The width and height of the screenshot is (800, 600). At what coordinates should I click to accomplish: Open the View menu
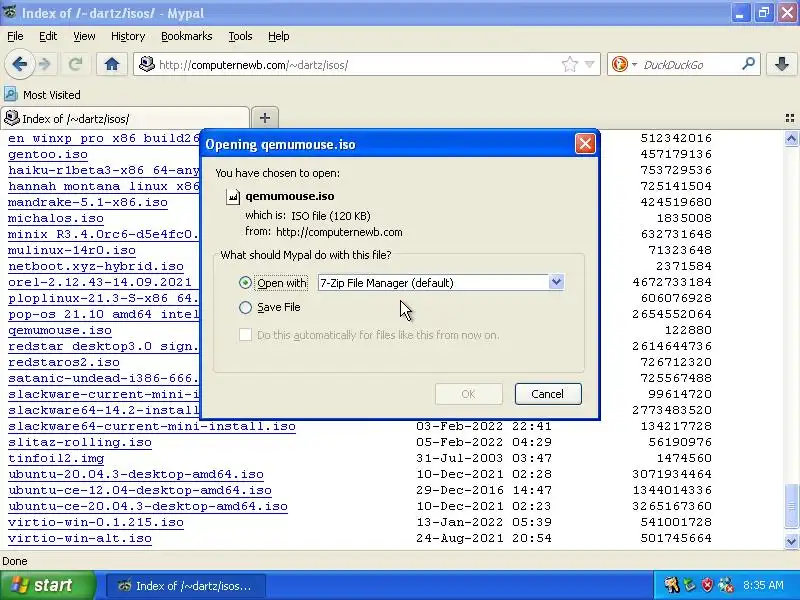pos(84,36)
